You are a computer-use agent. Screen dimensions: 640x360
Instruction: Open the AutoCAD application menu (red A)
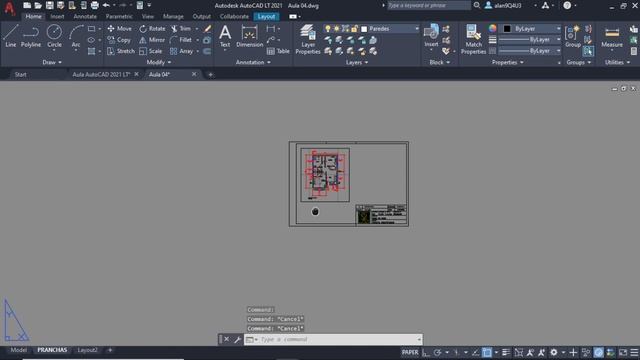9,8
